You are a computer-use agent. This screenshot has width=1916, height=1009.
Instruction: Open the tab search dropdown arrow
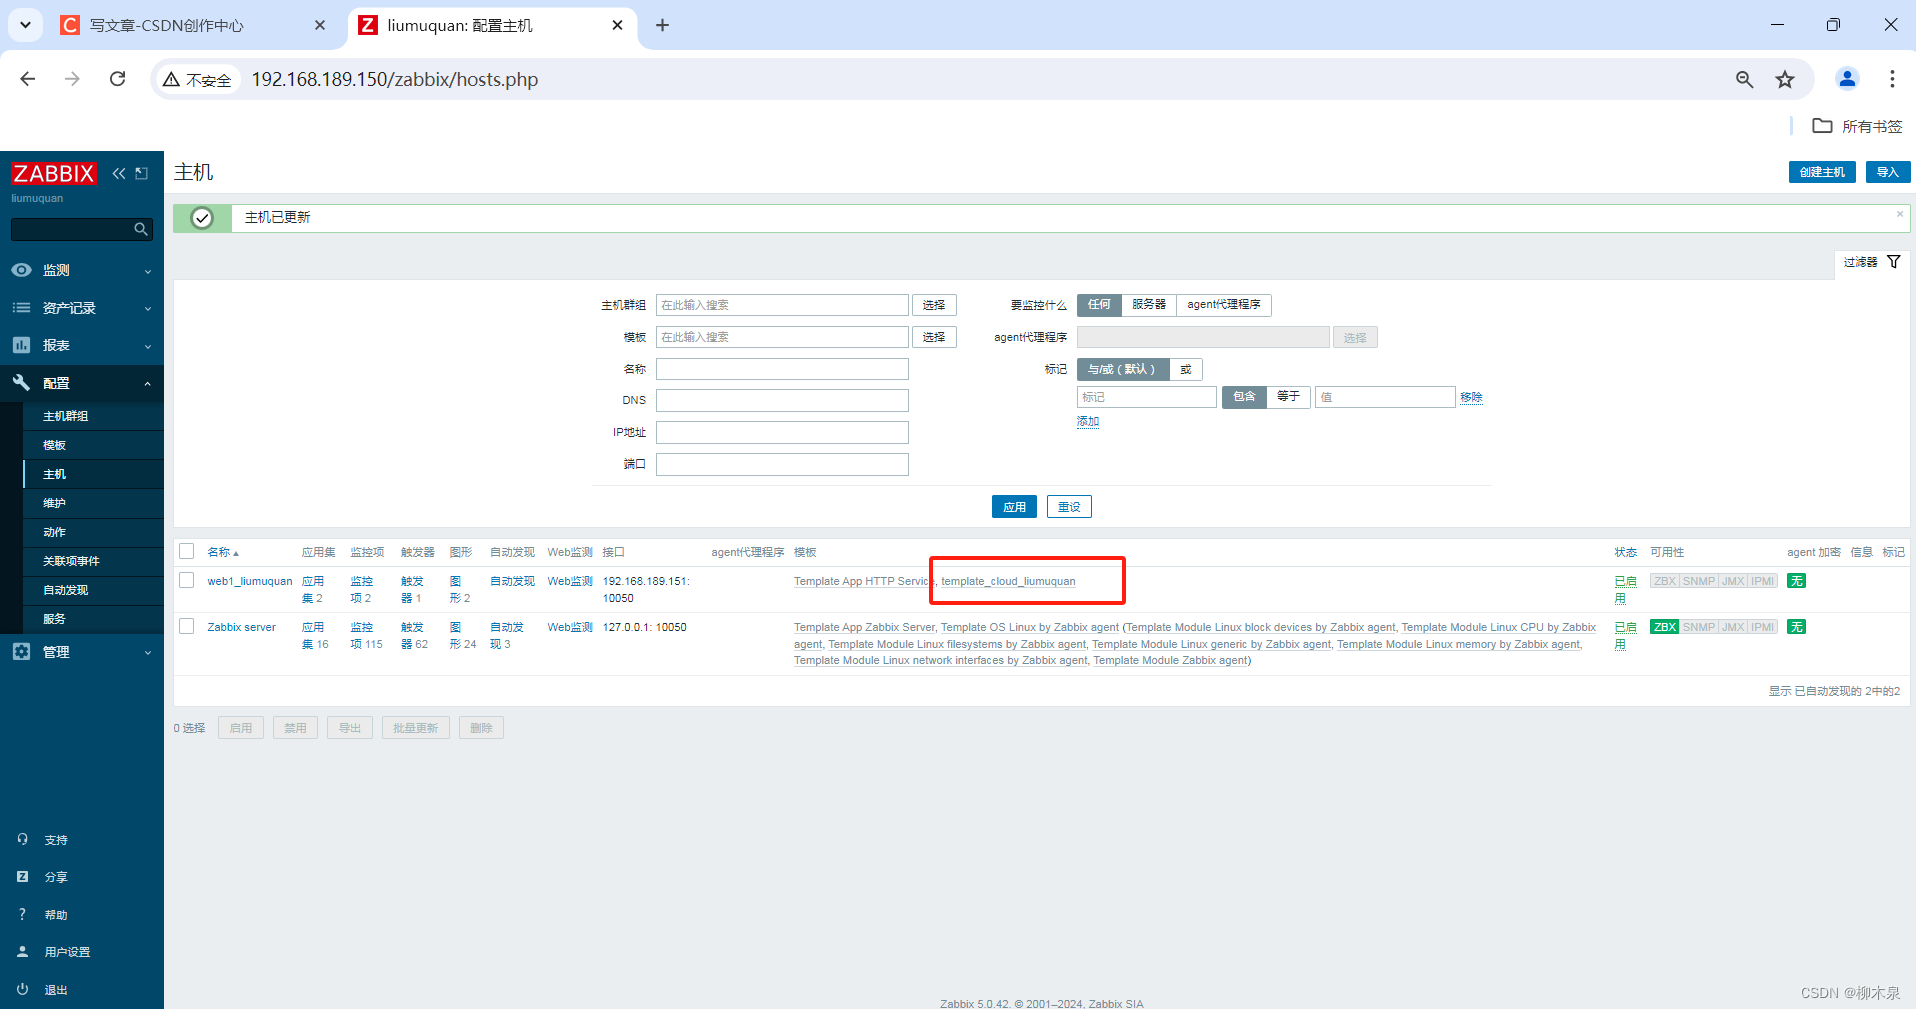[x=25, y=25]
